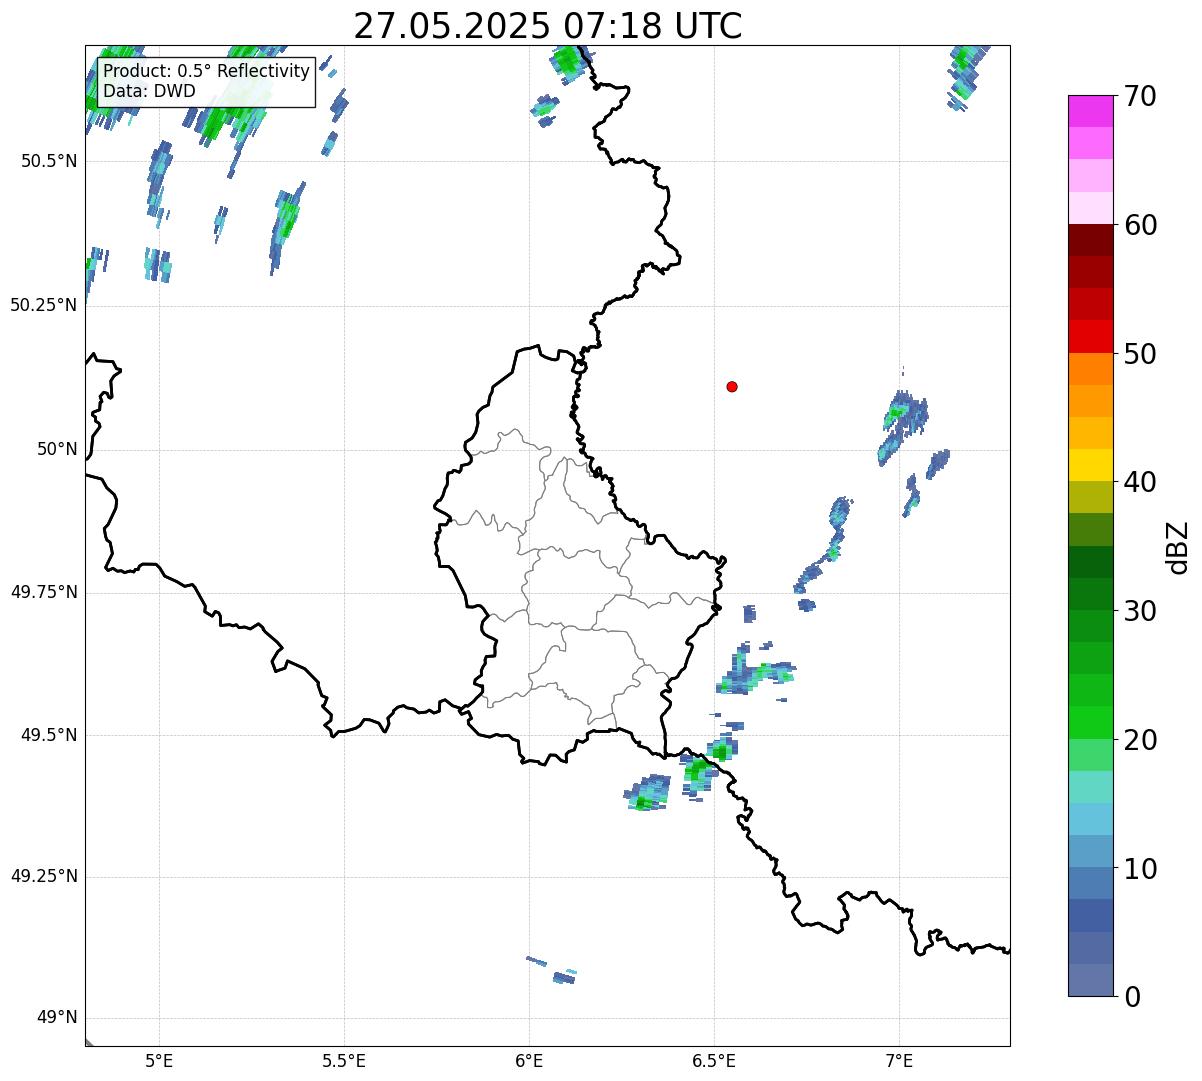This screenshot has width=1202, height=1081.
Task: Click the 50.25°N latitude label
Action: click(x=44, y=305)
